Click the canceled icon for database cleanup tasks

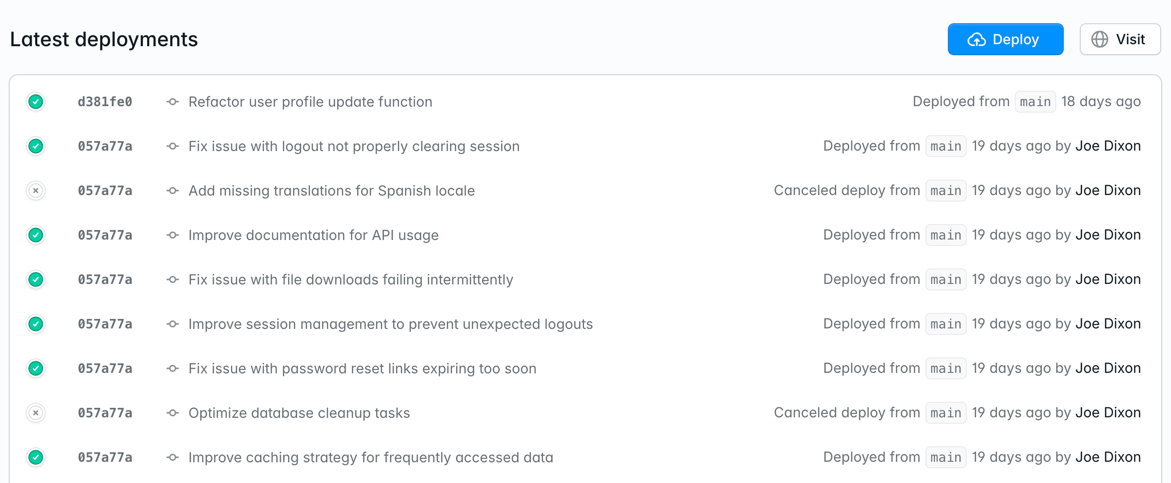tap(35, 413)
